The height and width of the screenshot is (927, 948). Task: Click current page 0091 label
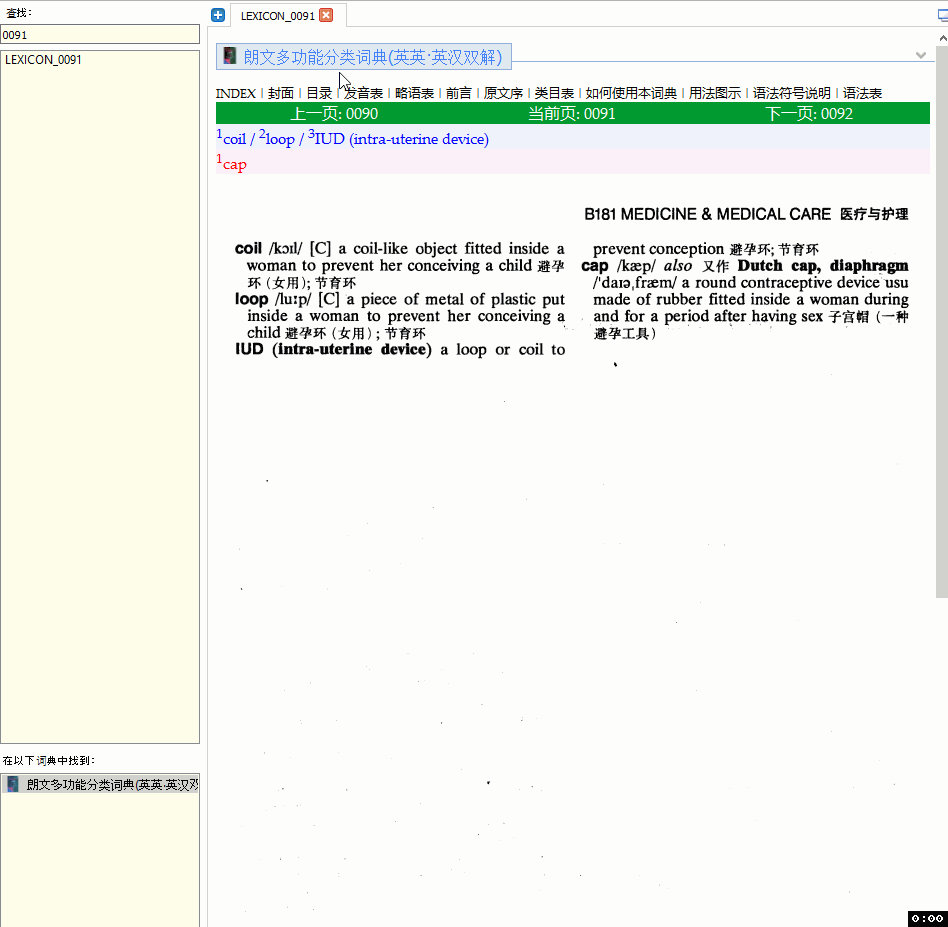click(572, 114)
